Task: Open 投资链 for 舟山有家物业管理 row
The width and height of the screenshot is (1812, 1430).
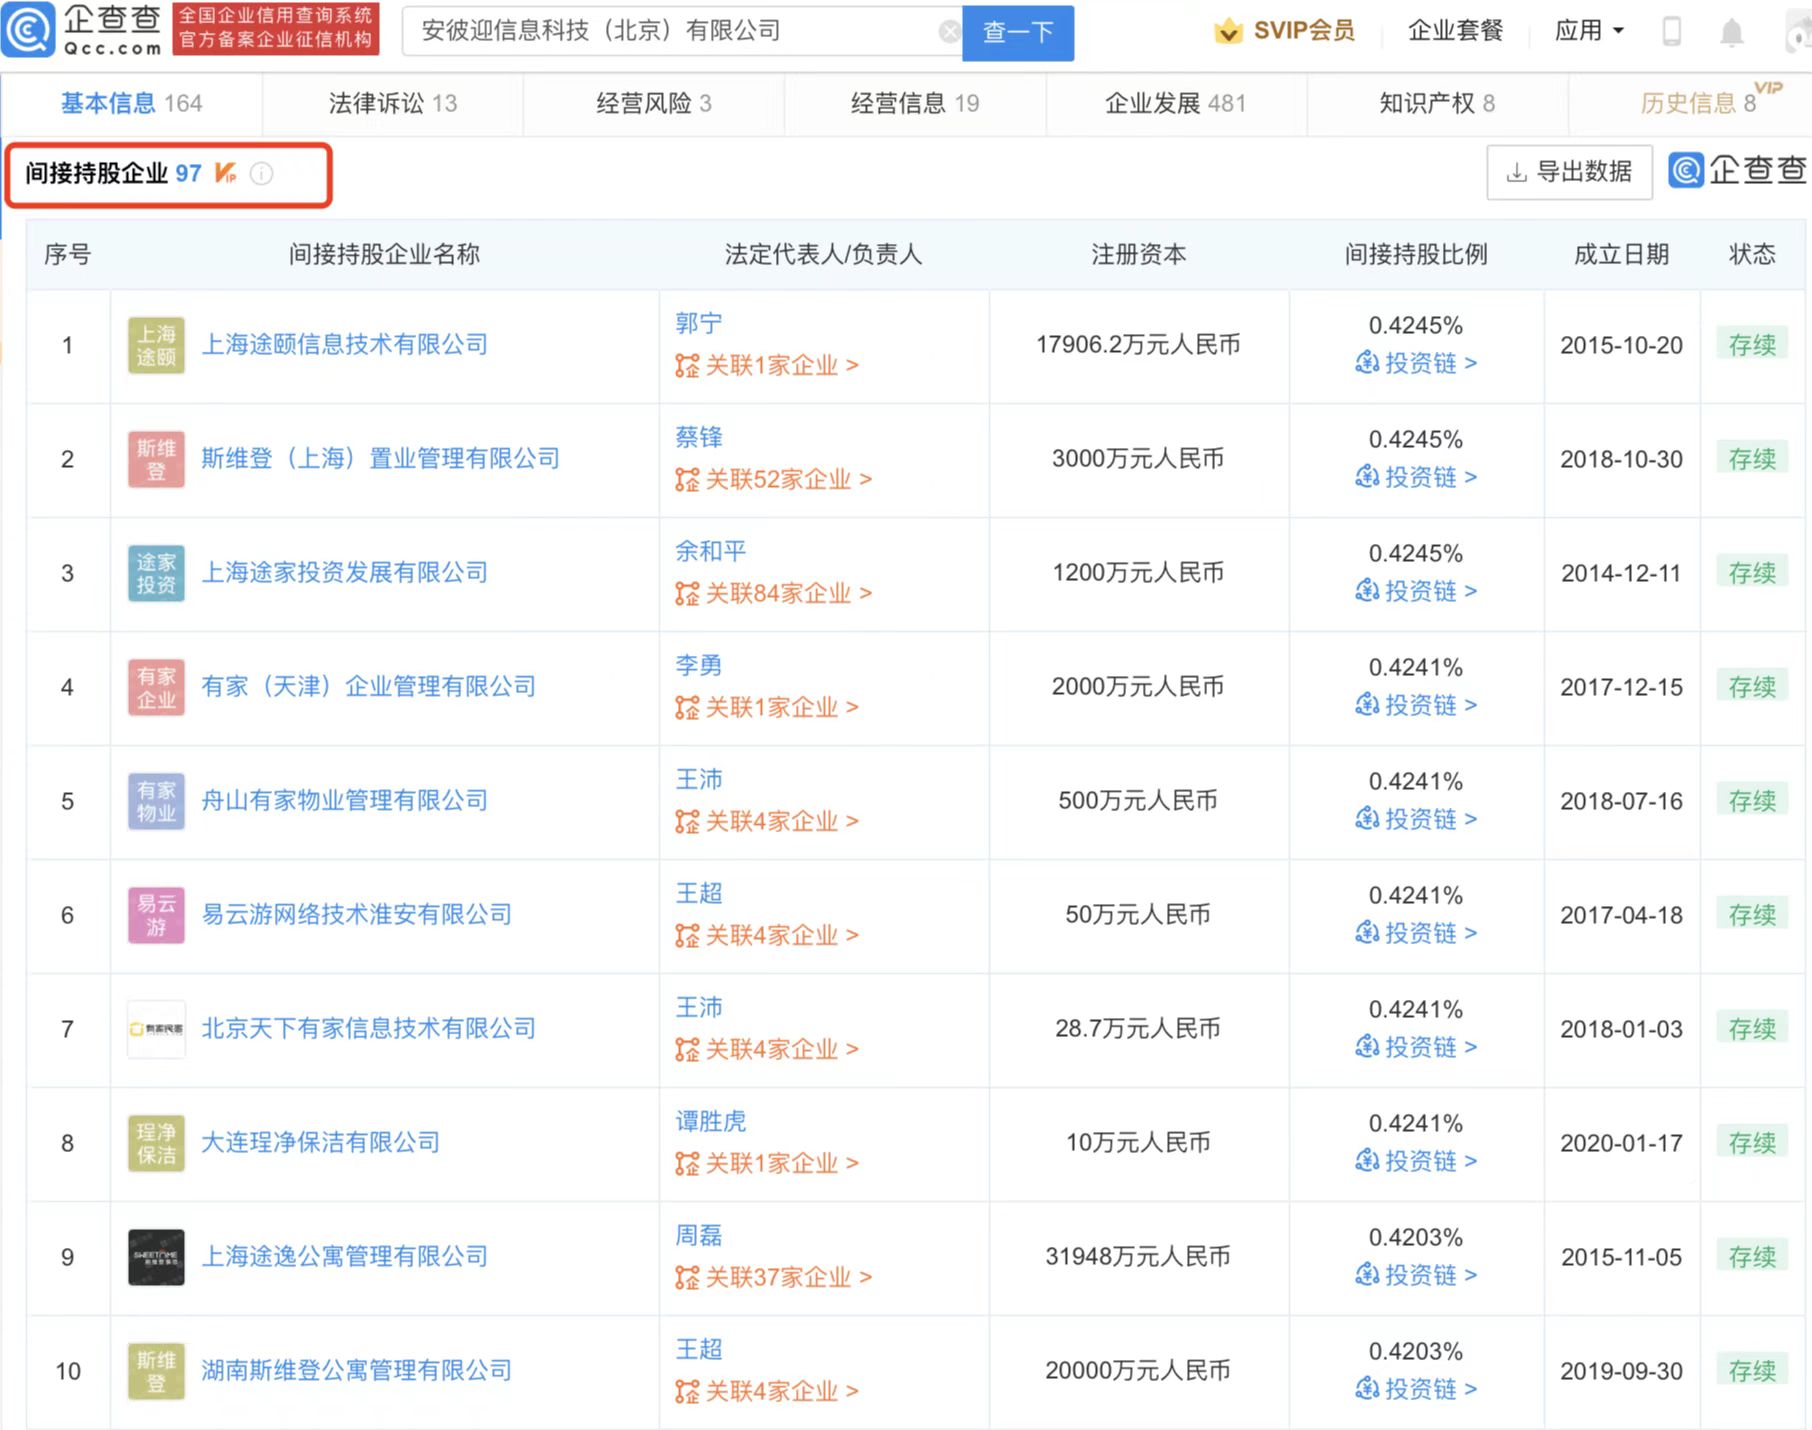Action: pyautogui.click(x=1416, y=819)
